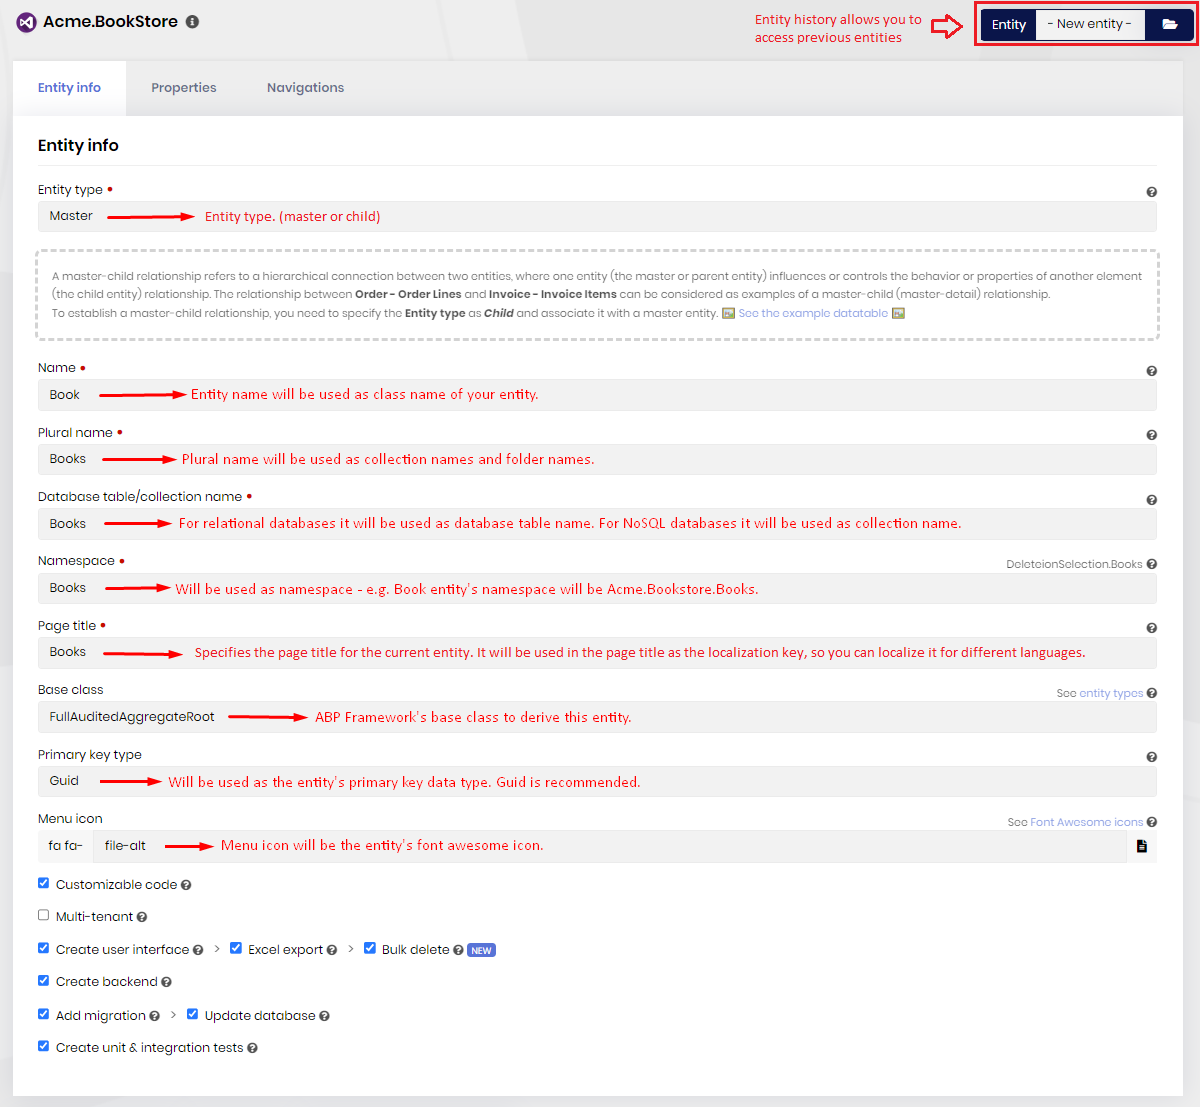Screen dimensions: 1200x1107
Task: Click help icon next to entity types link
Action: coord(1152,693)
